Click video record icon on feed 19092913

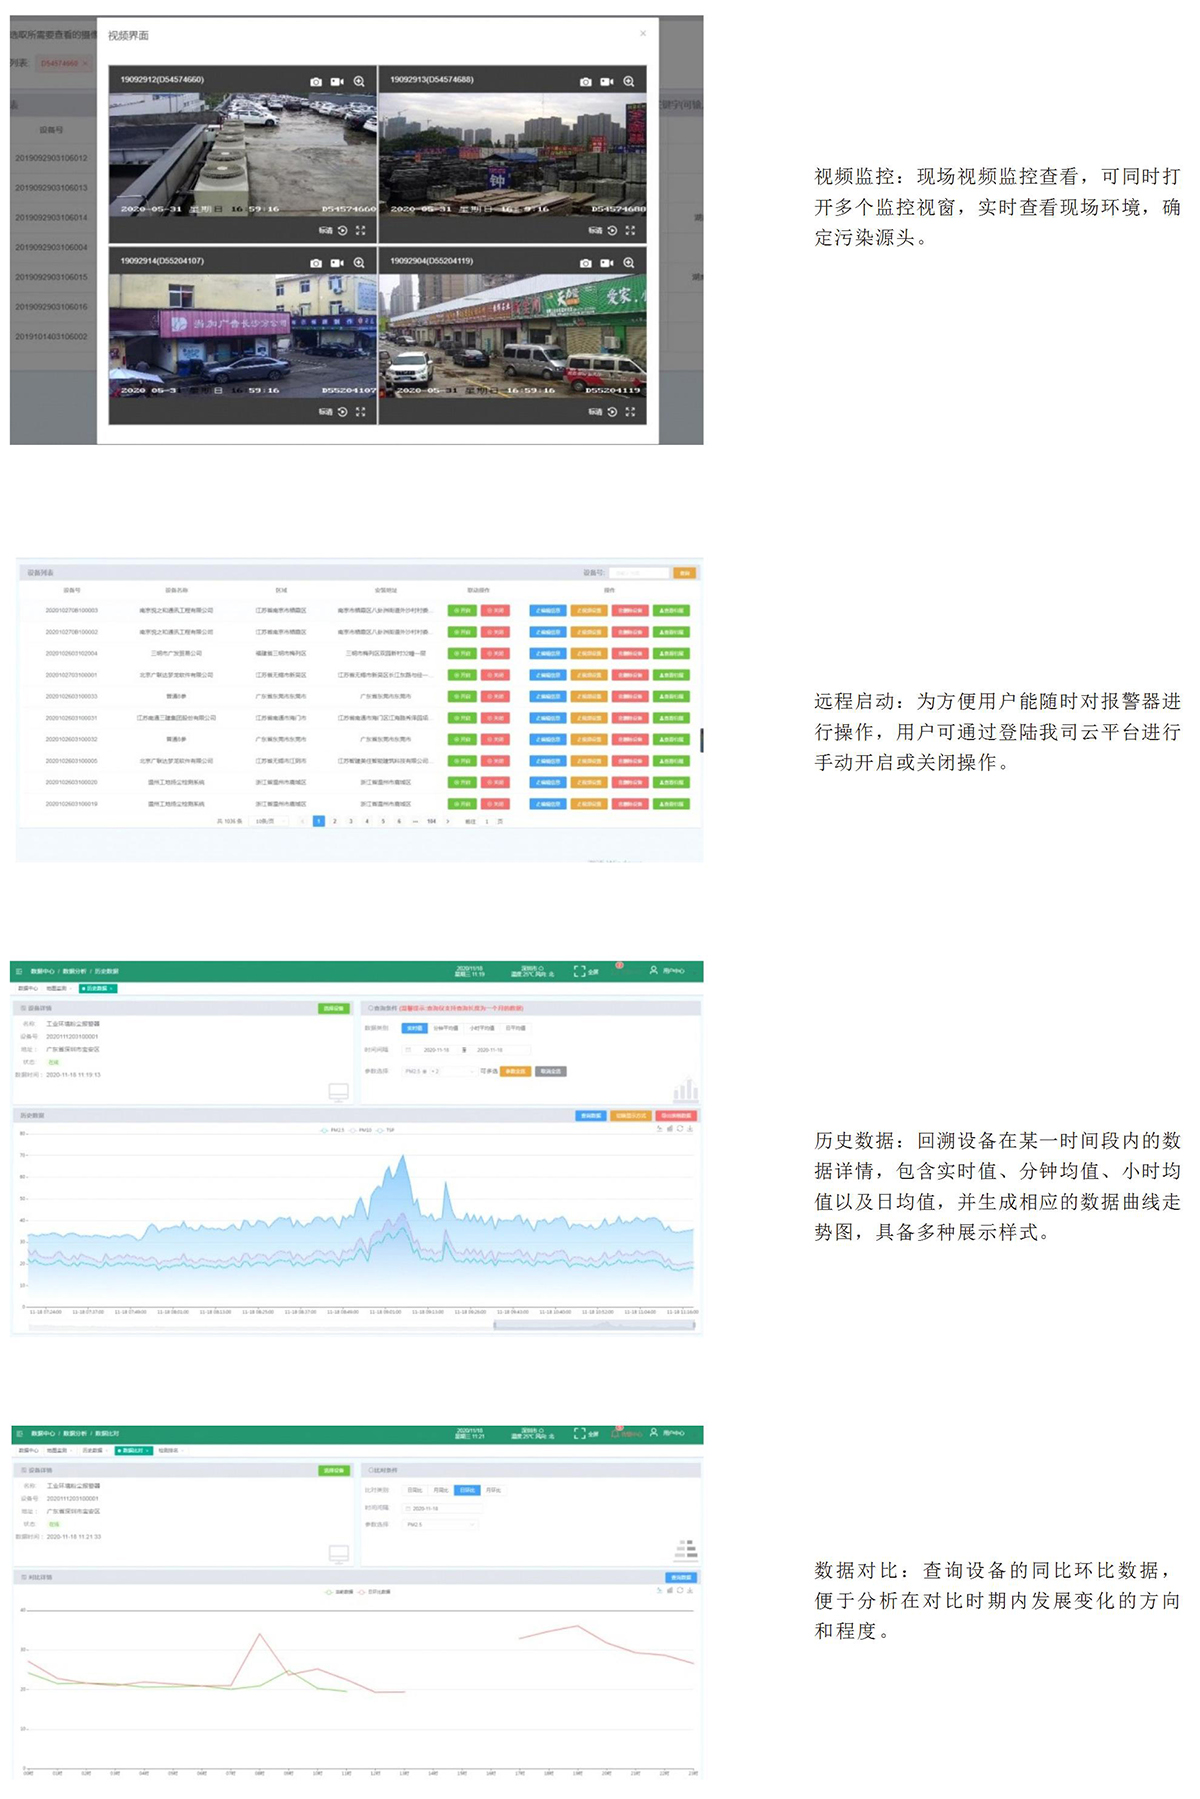[x=607, y=82]
